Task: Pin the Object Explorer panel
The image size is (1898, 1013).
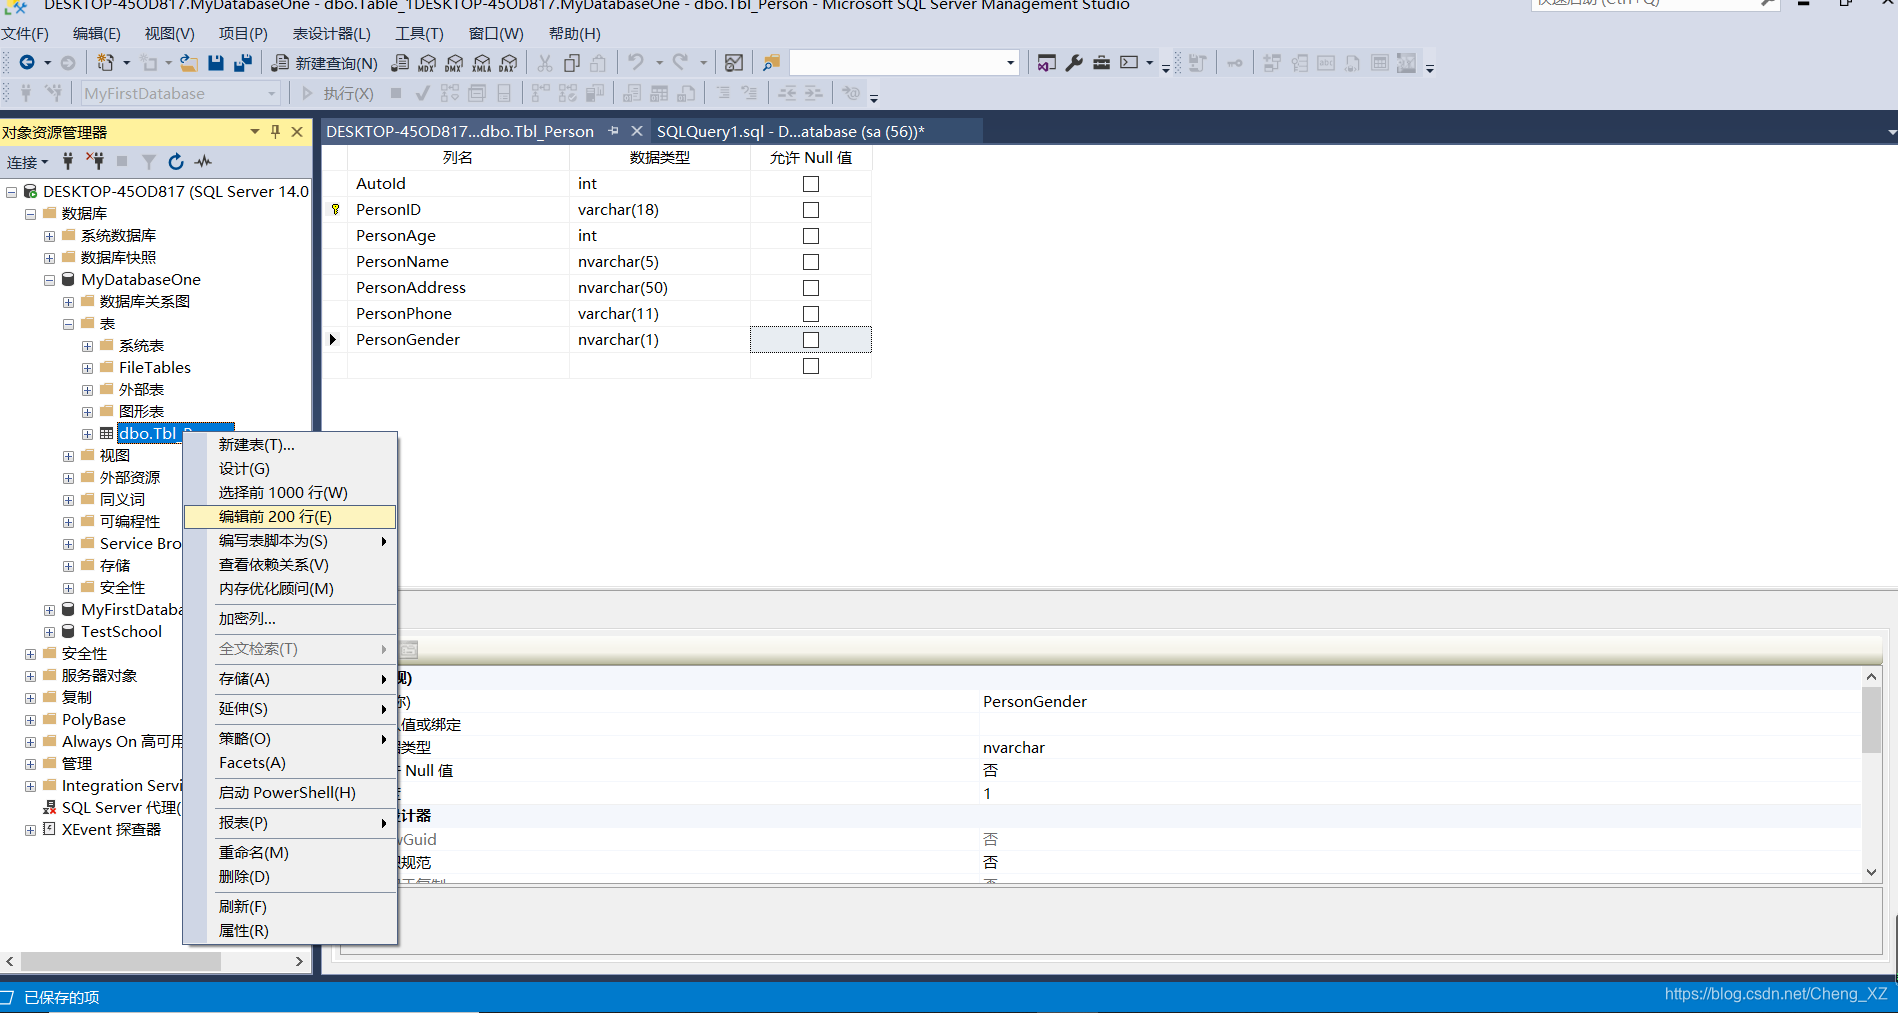Action: click(276, 131)
